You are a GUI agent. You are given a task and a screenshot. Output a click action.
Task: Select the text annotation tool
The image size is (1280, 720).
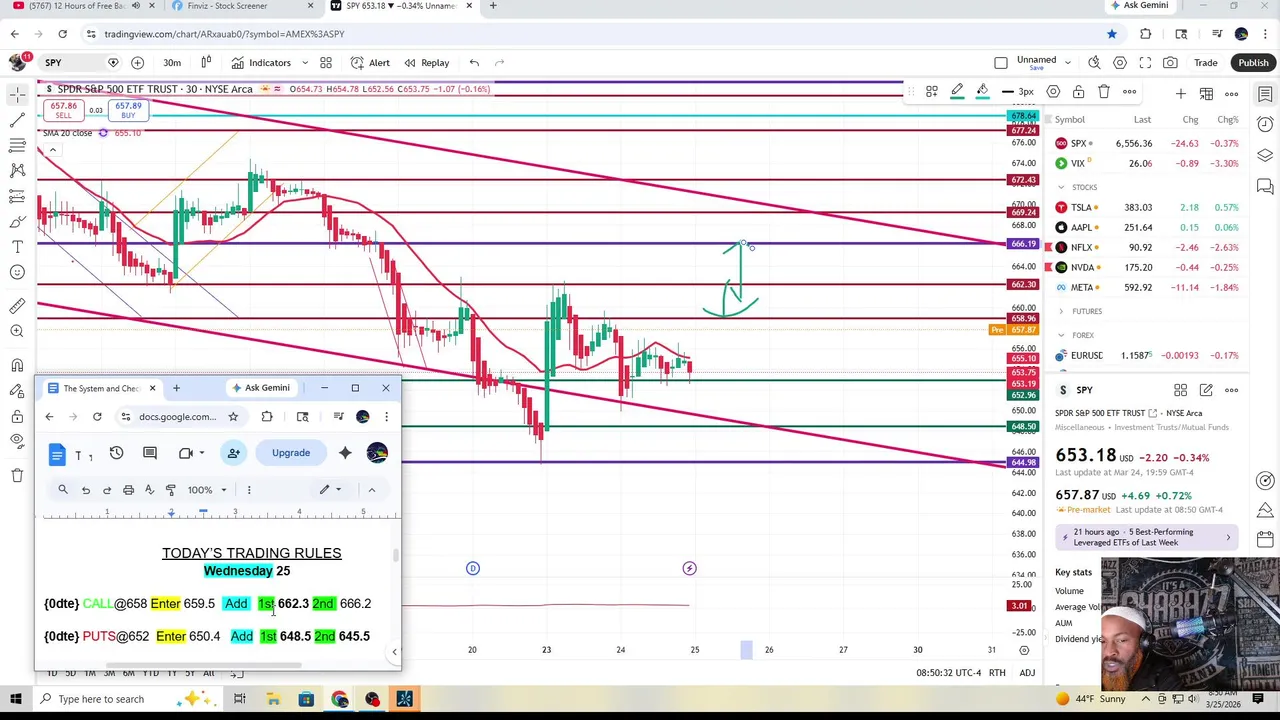[x=17, y=247]
